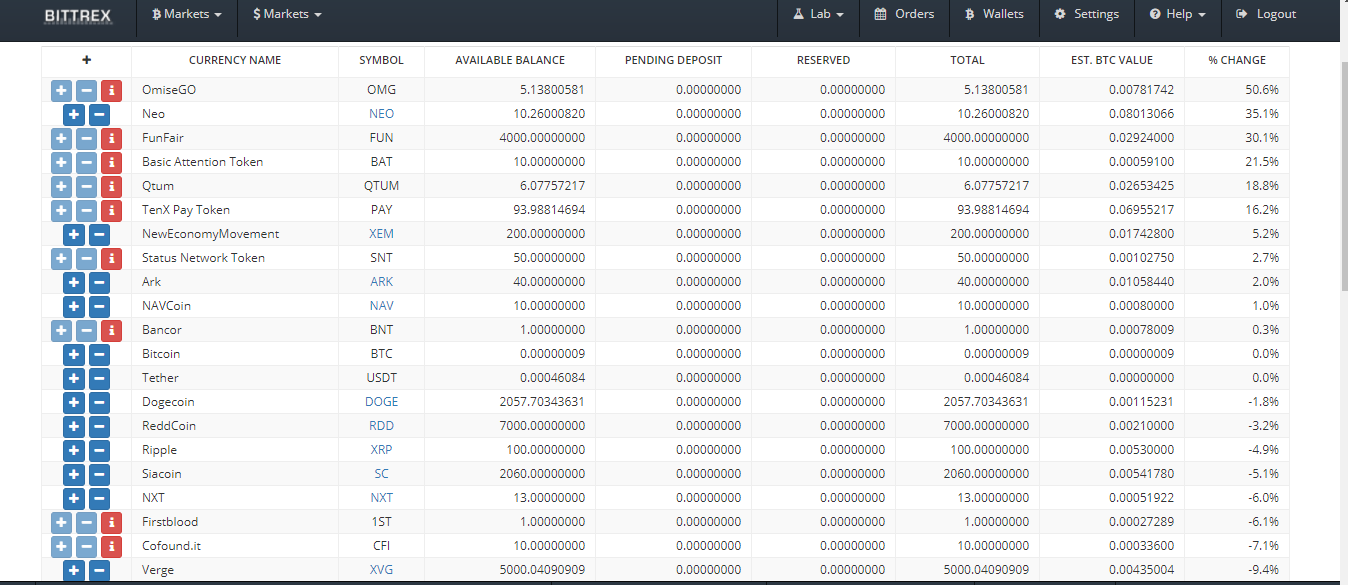Open the Settings page
This screenshot has height=585, width=1348.
1086,15
